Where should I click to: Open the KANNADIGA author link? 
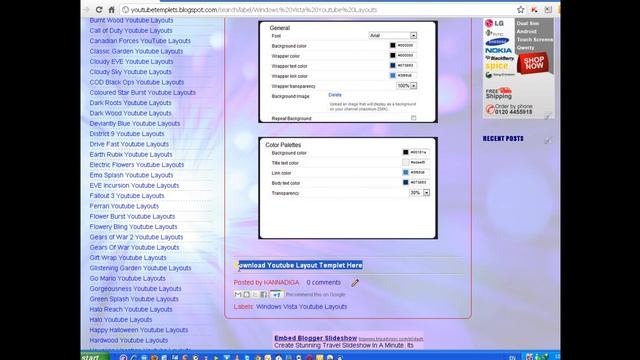click(281, 282)
